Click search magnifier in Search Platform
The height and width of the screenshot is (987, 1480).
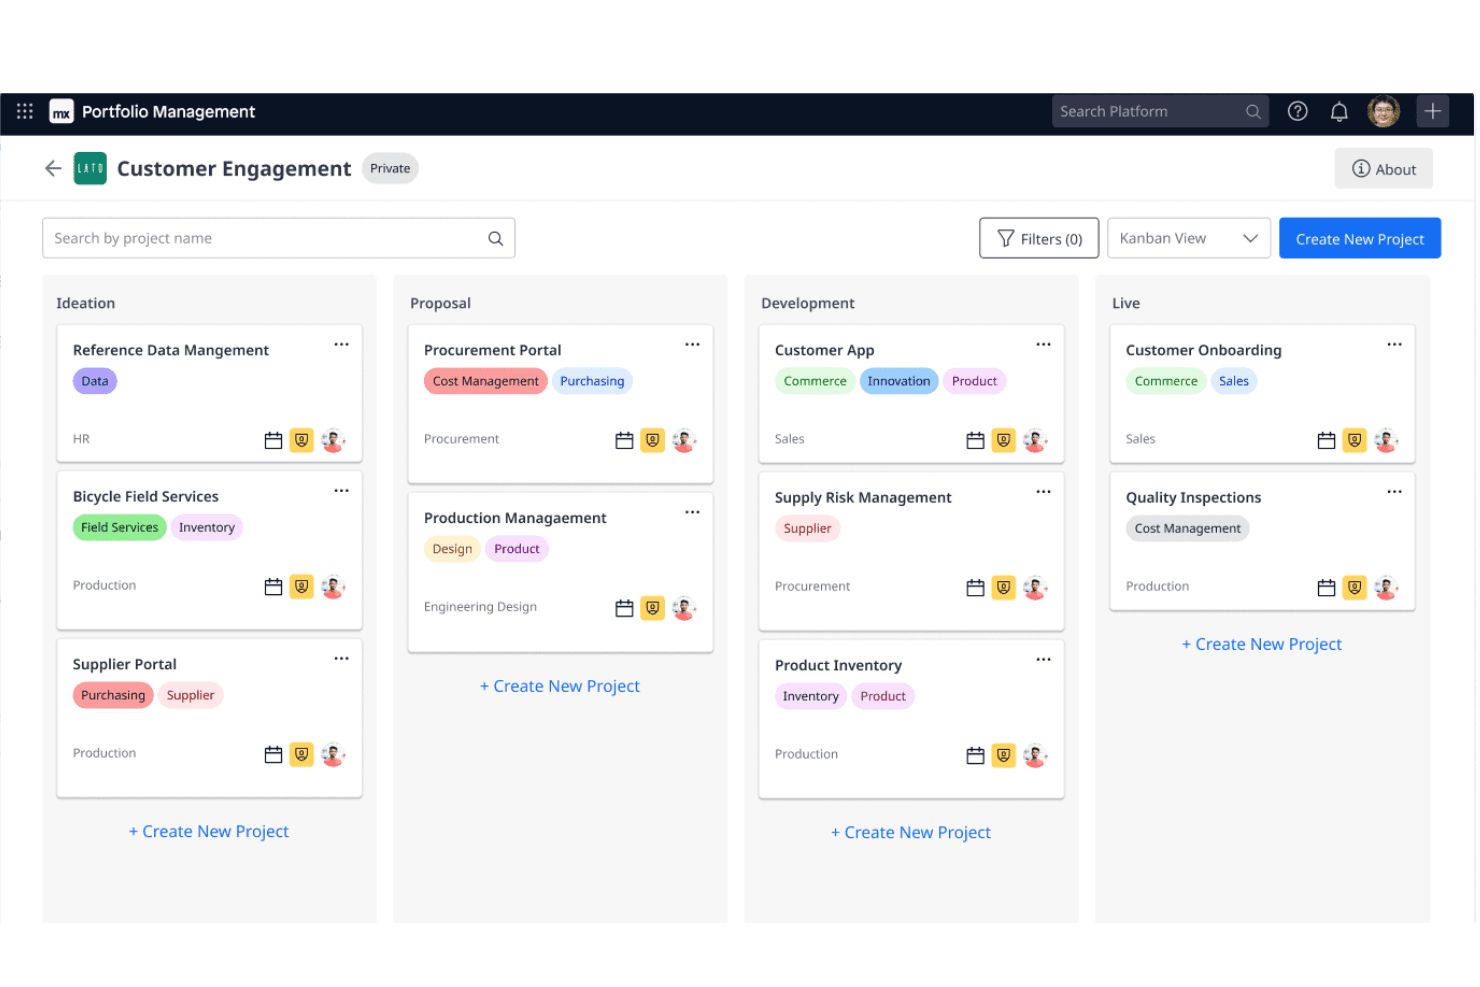click(1252, 111)
